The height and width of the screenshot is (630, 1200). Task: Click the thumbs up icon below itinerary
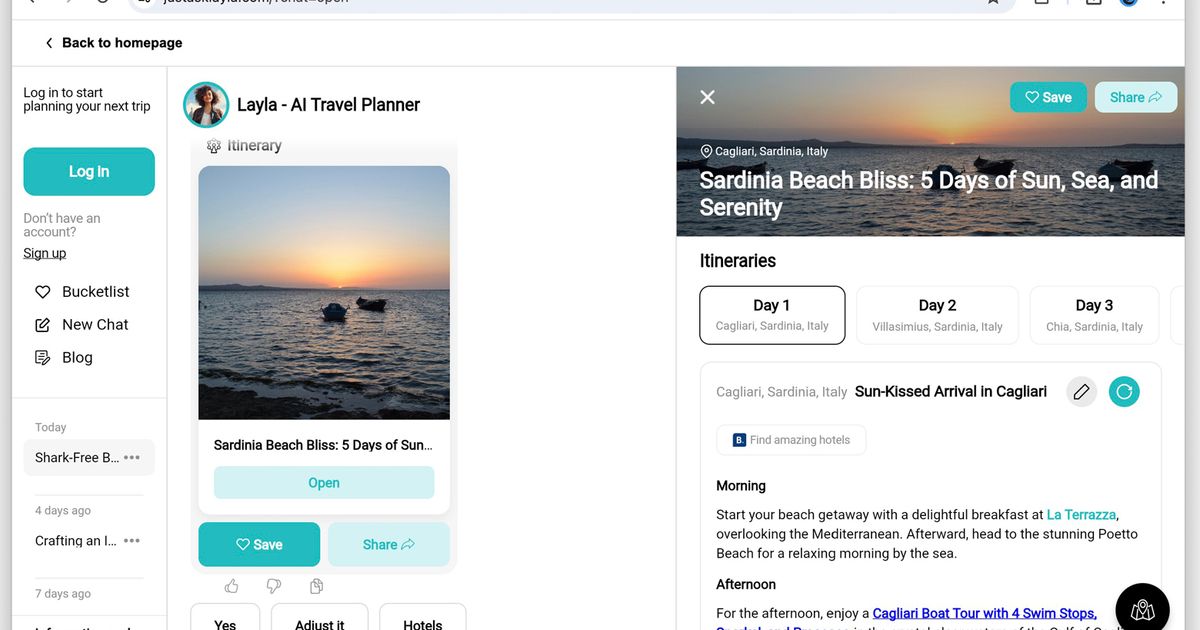pos(232,586)
